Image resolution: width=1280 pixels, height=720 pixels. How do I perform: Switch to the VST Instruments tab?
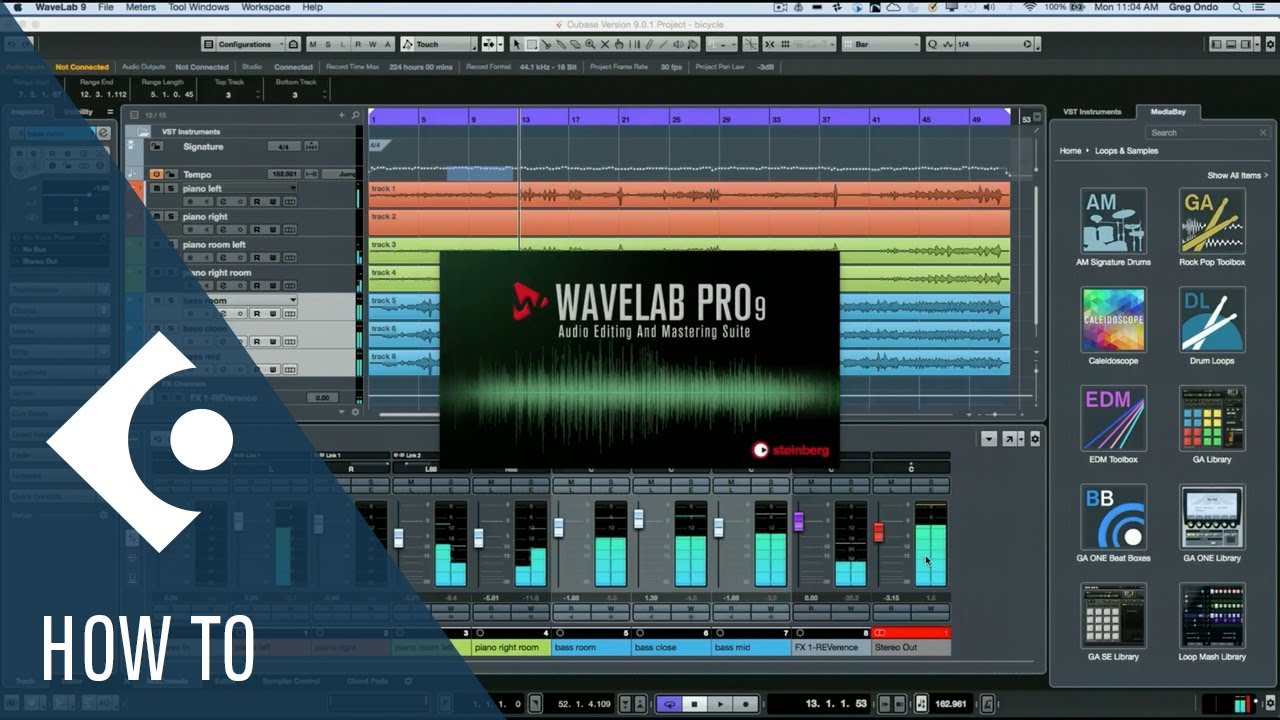[1092, 112]
